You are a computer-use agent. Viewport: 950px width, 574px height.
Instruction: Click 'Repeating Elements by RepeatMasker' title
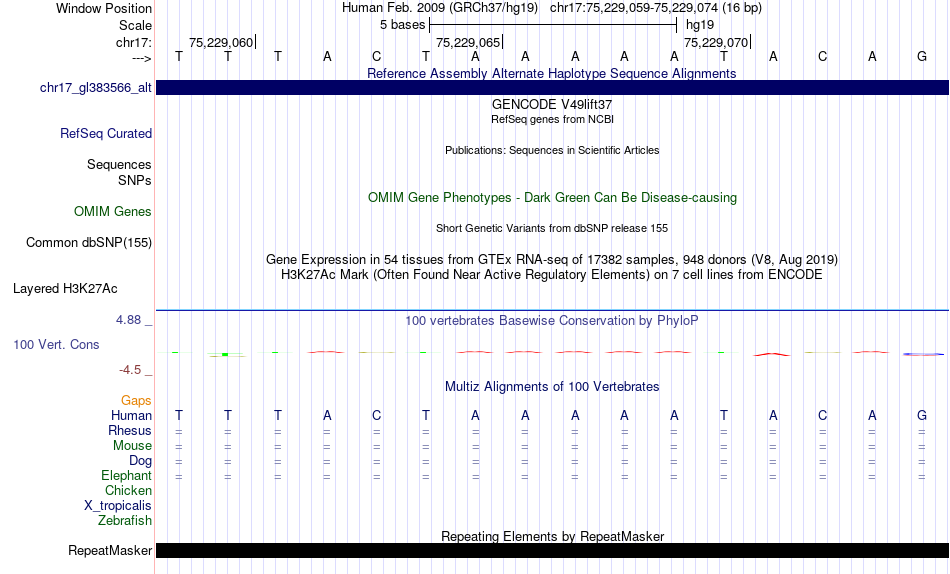pyautogui.click(x=553, y=536)
